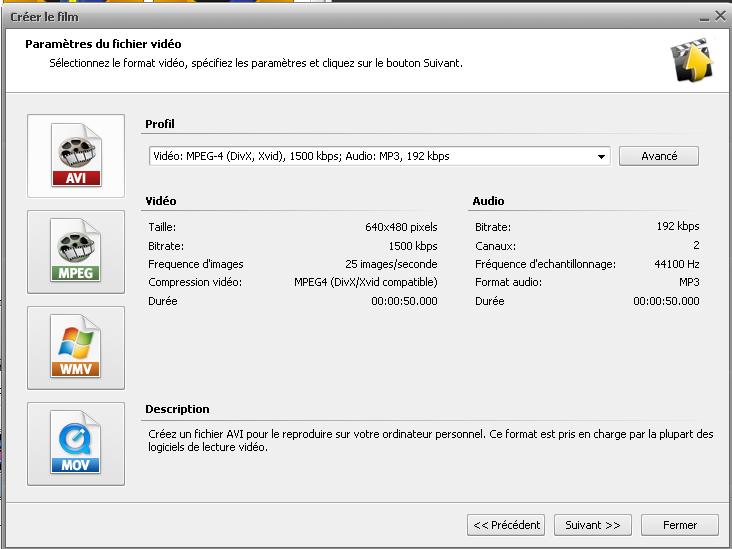This screenshot has height=549, width=732.
Task: Pick the WMV Windows Media format
Action: [76, 348]
